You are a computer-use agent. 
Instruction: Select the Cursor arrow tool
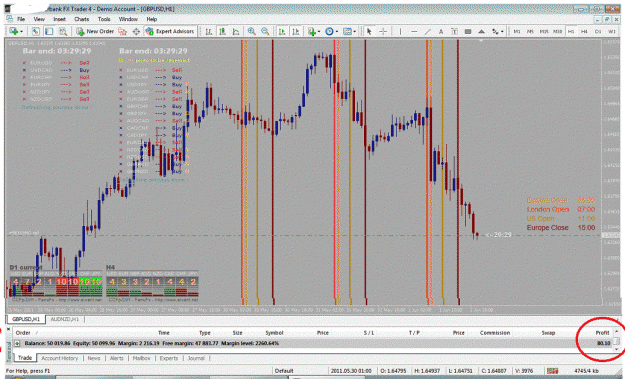(x=369, y=31)
